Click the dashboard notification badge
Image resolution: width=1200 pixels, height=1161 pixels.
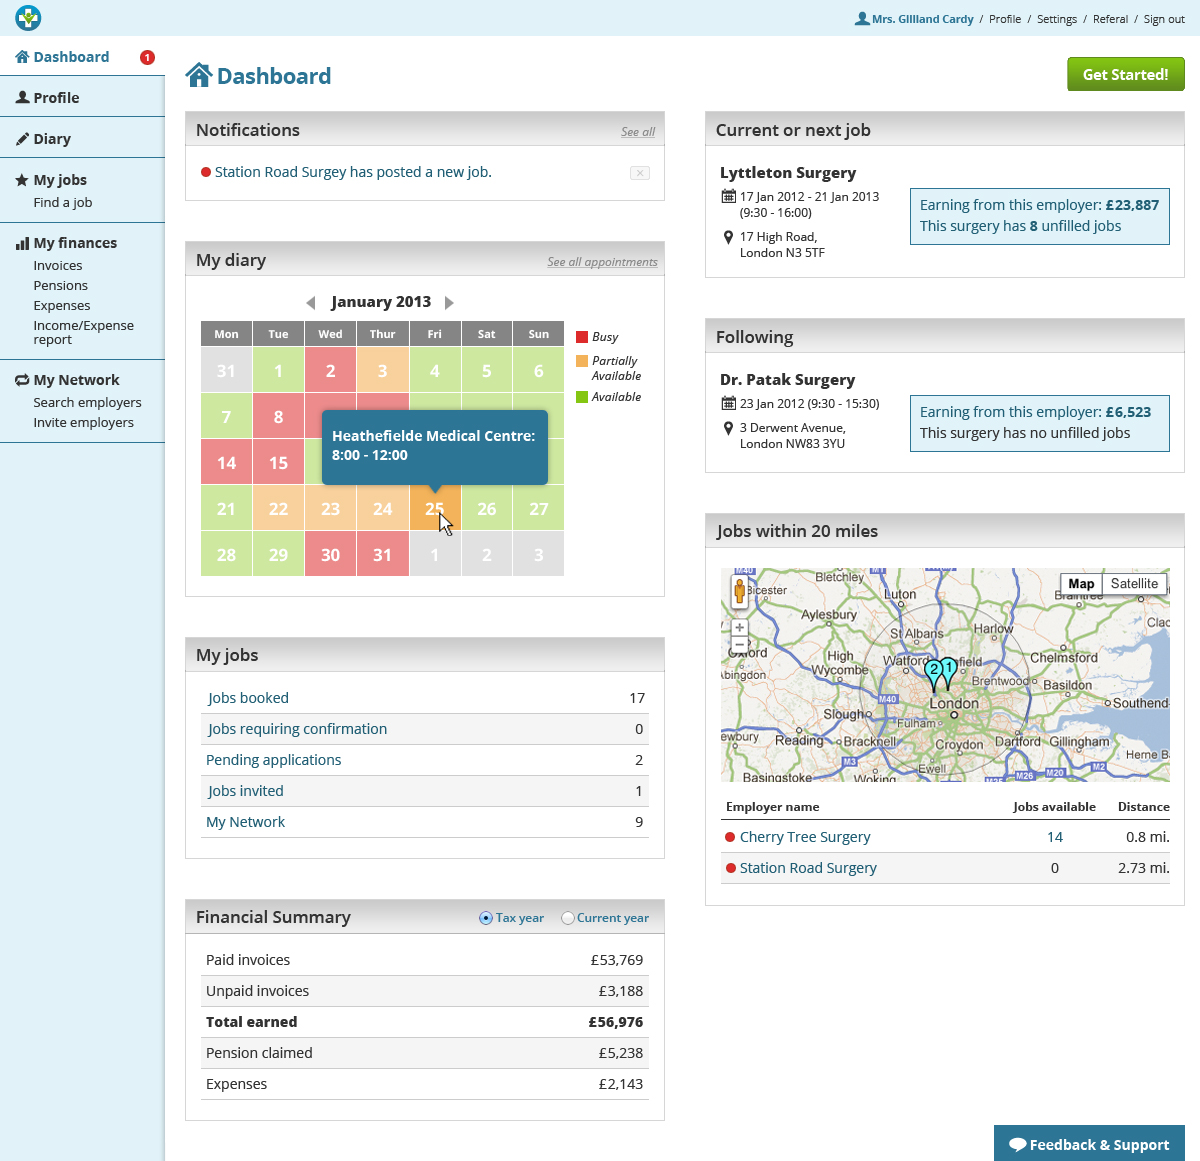click(x=147, y=57)
